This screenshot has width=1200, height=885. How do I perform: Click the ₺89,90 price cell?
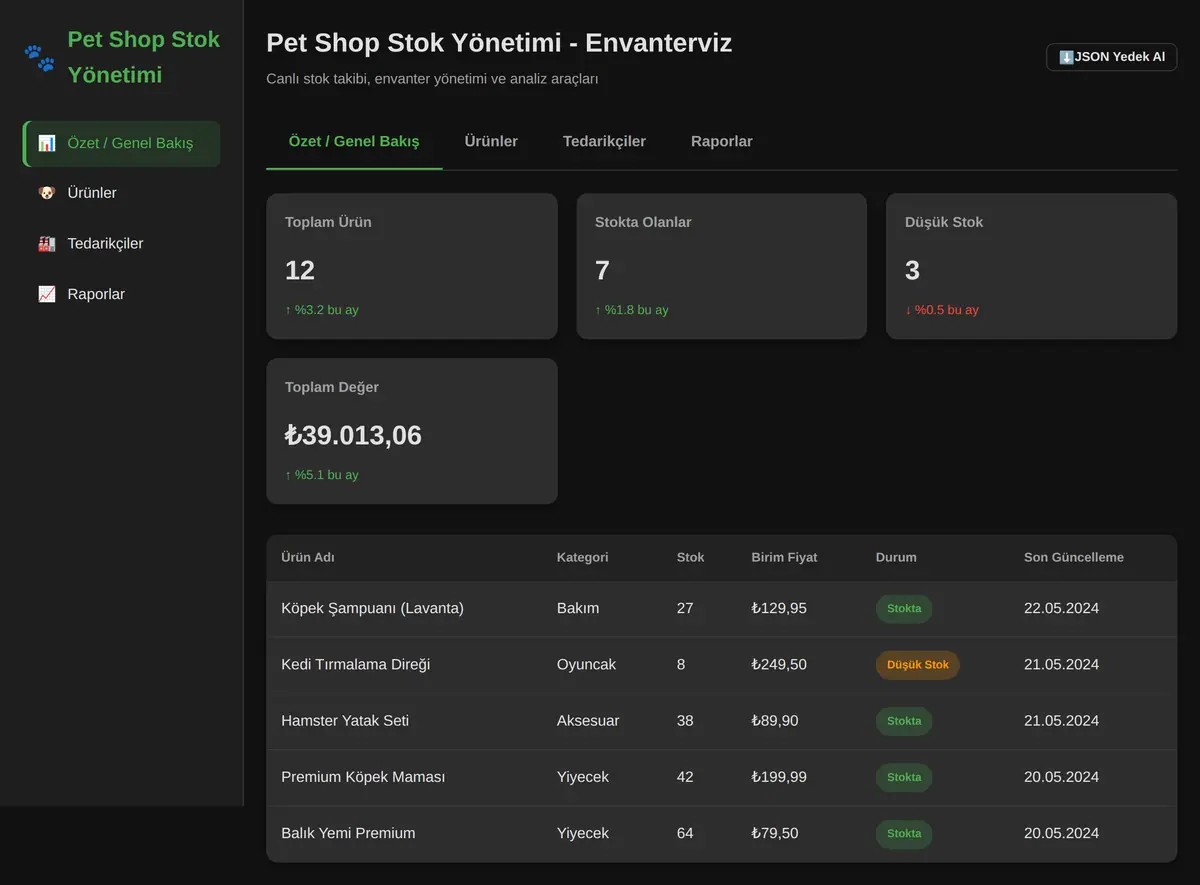pyautogui.click(x=775, y=720)
